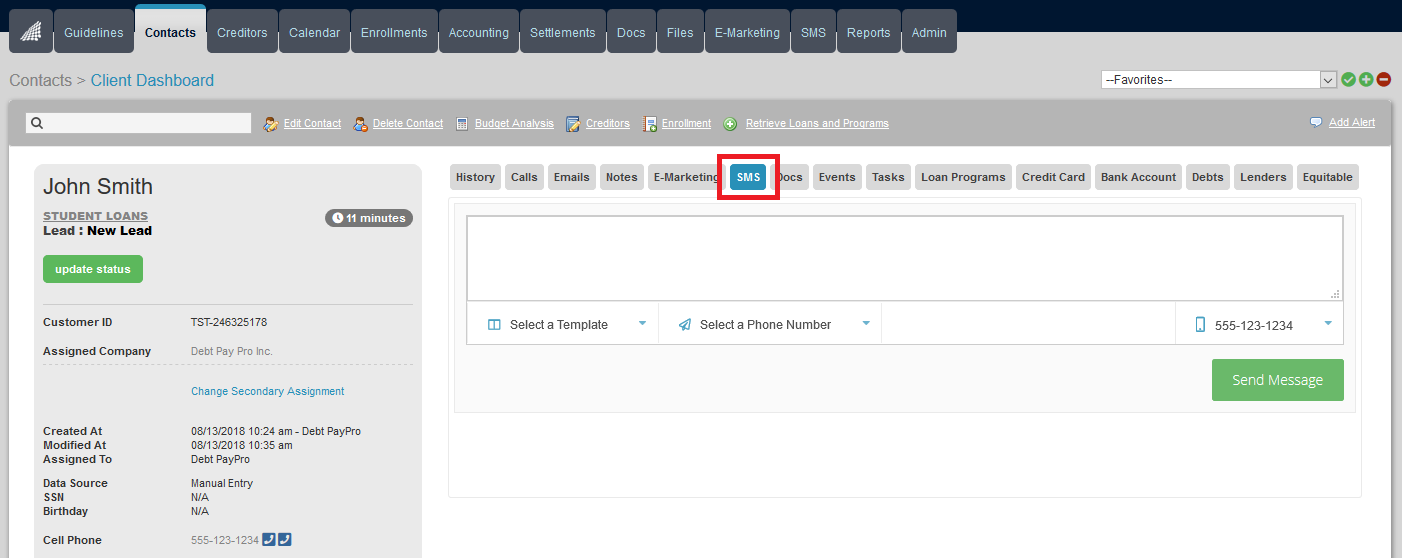Open the Enrollments main tab
The height and width of the screenshot is (558, 1402).
click(394, 32)
